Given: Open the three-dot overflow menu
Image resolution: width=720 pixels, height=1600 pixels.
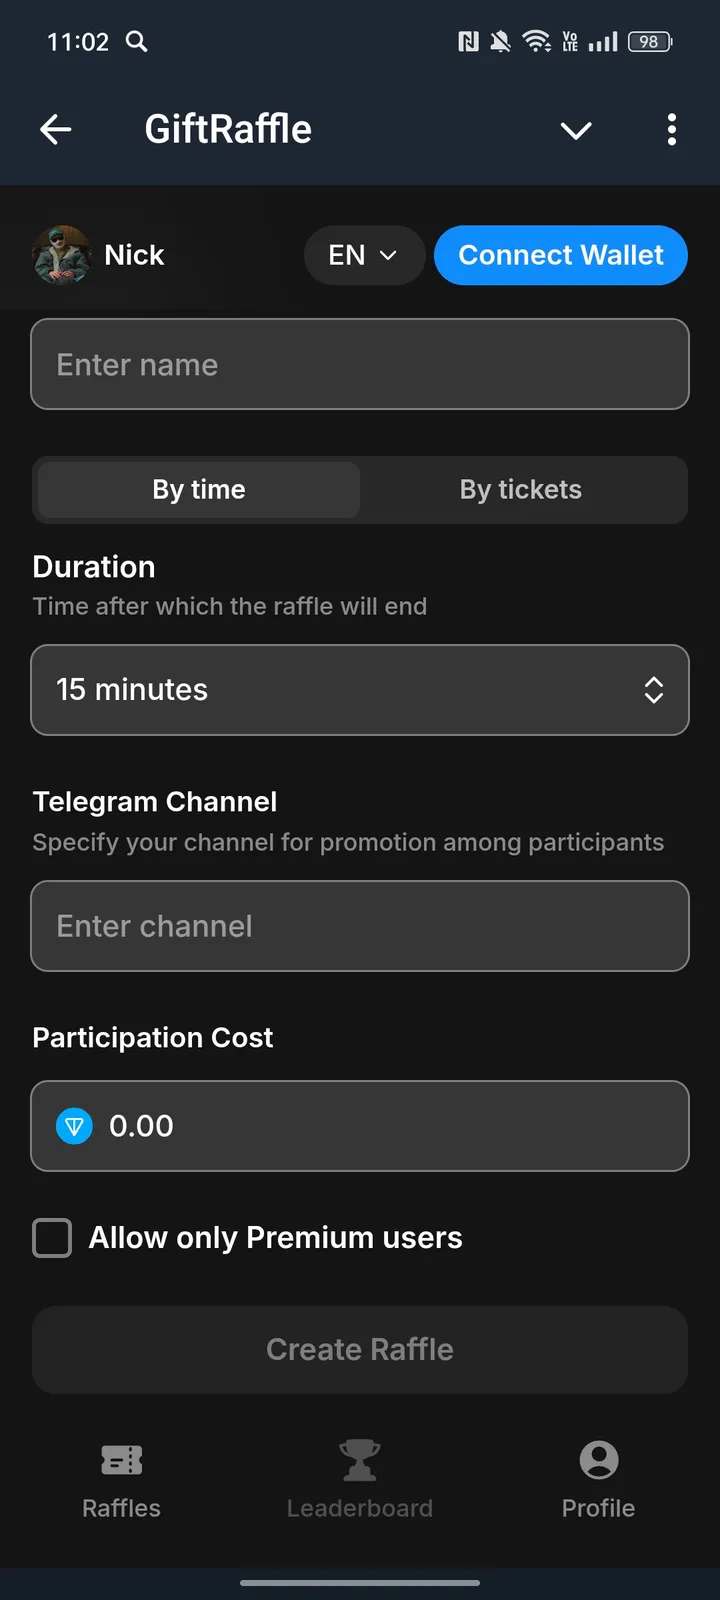Looking at the screenshot, I should click(672, 129).
